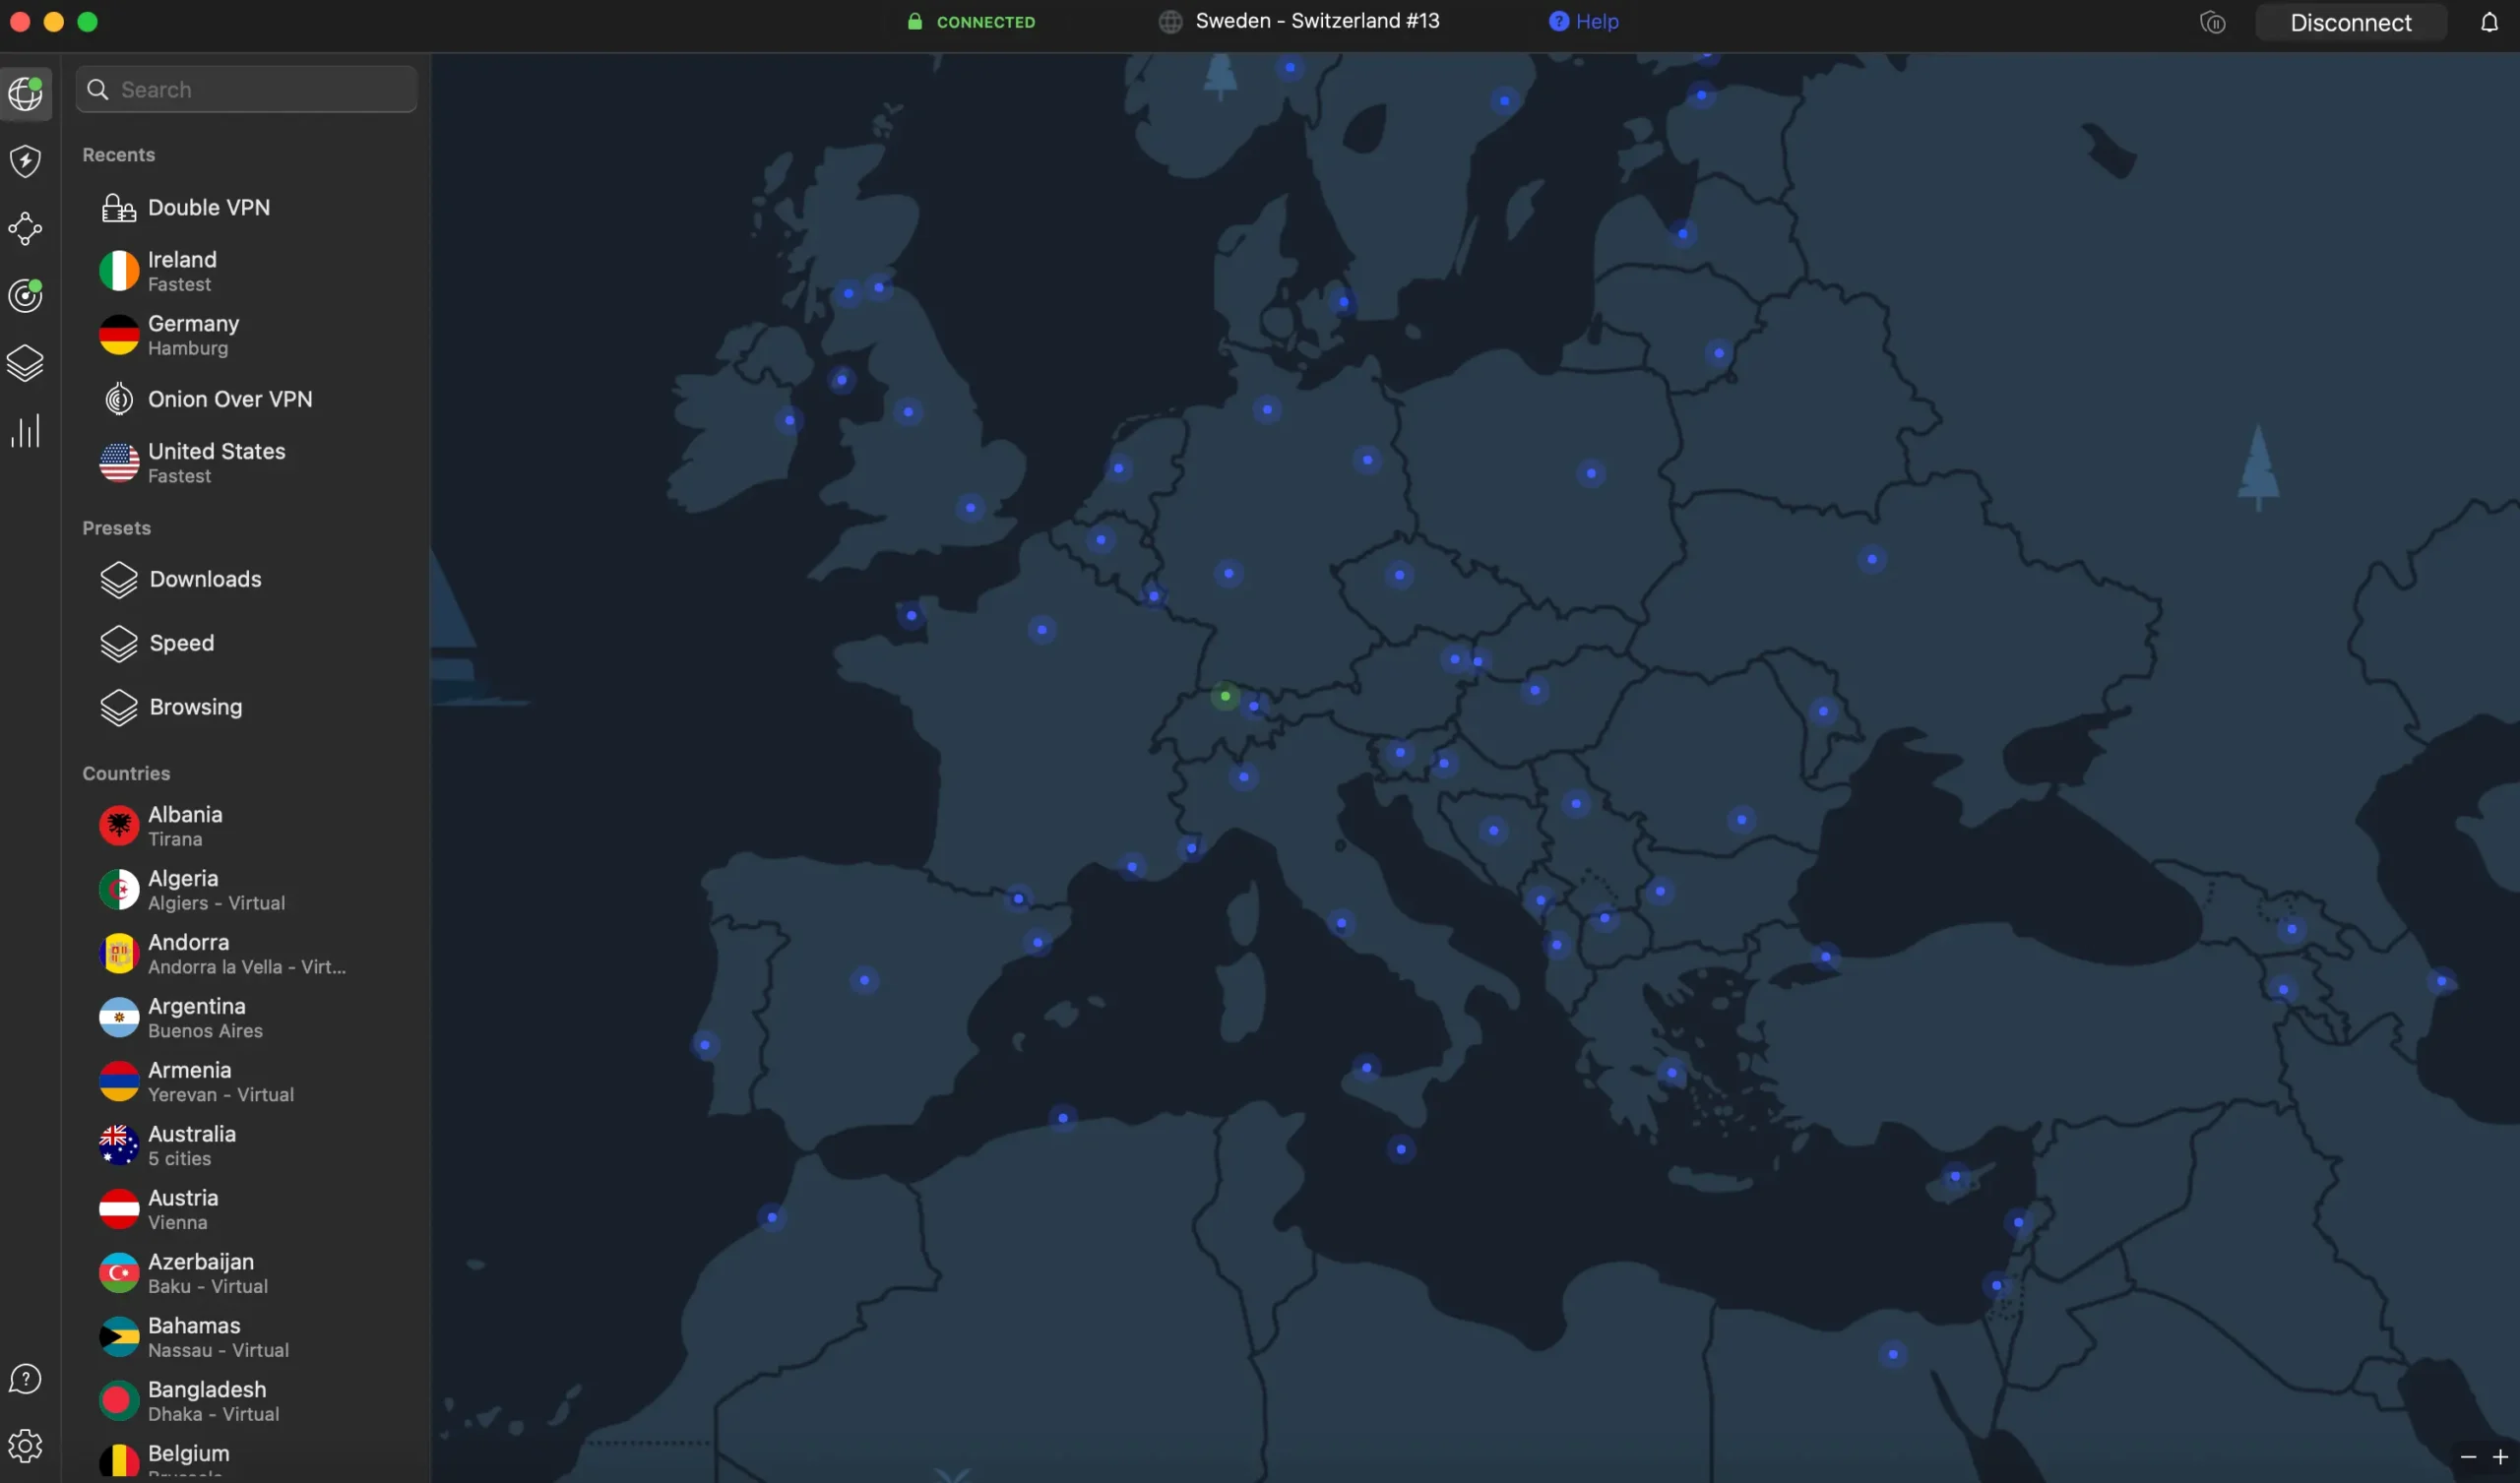Connect to Andorra la Vella
The height and width of the screenshot is (1483, 2520).
[x=247, y=954]
